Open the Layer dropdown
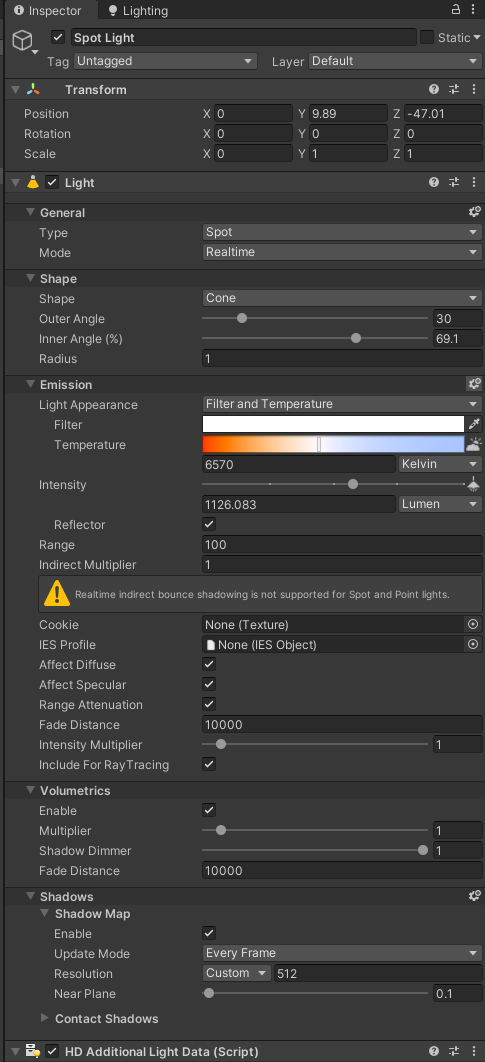The image size is (485, 1062). point(396,61)
